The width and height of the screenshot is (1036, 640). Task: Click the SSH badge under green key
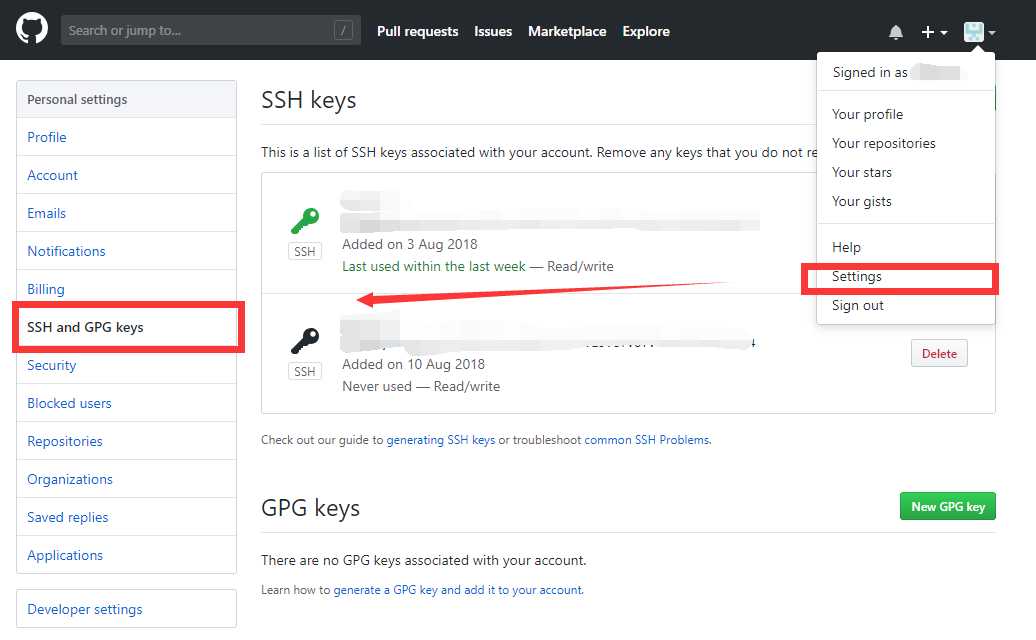coord(305,252)
